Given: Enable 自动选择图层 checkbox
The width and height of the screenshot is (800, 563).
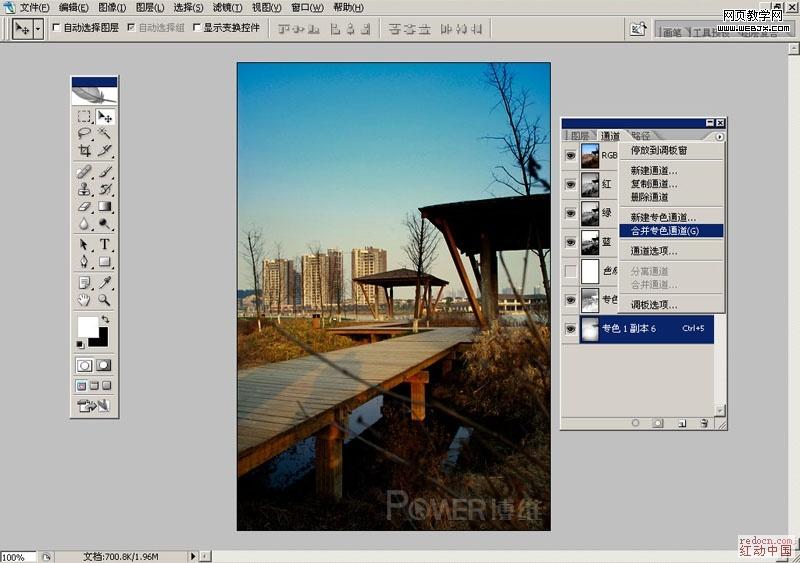Looking at the screenshot, I should point(57,28).
